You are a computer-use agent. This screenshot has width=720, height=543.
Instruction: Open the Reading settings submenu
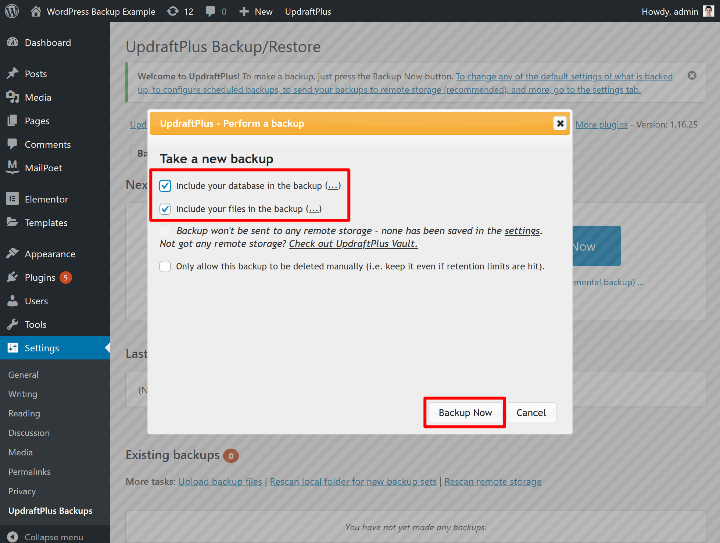point(24,414)
